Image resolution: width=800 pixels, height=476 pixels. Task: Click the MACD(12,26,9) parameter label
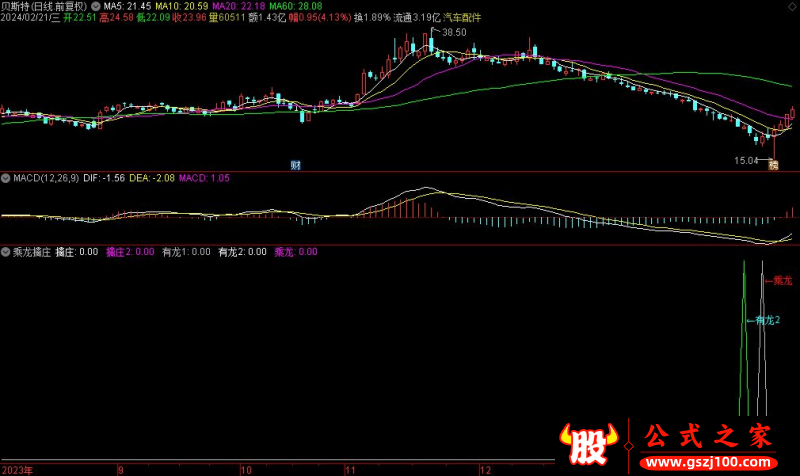pyautogui.click(x=43, y=178)
